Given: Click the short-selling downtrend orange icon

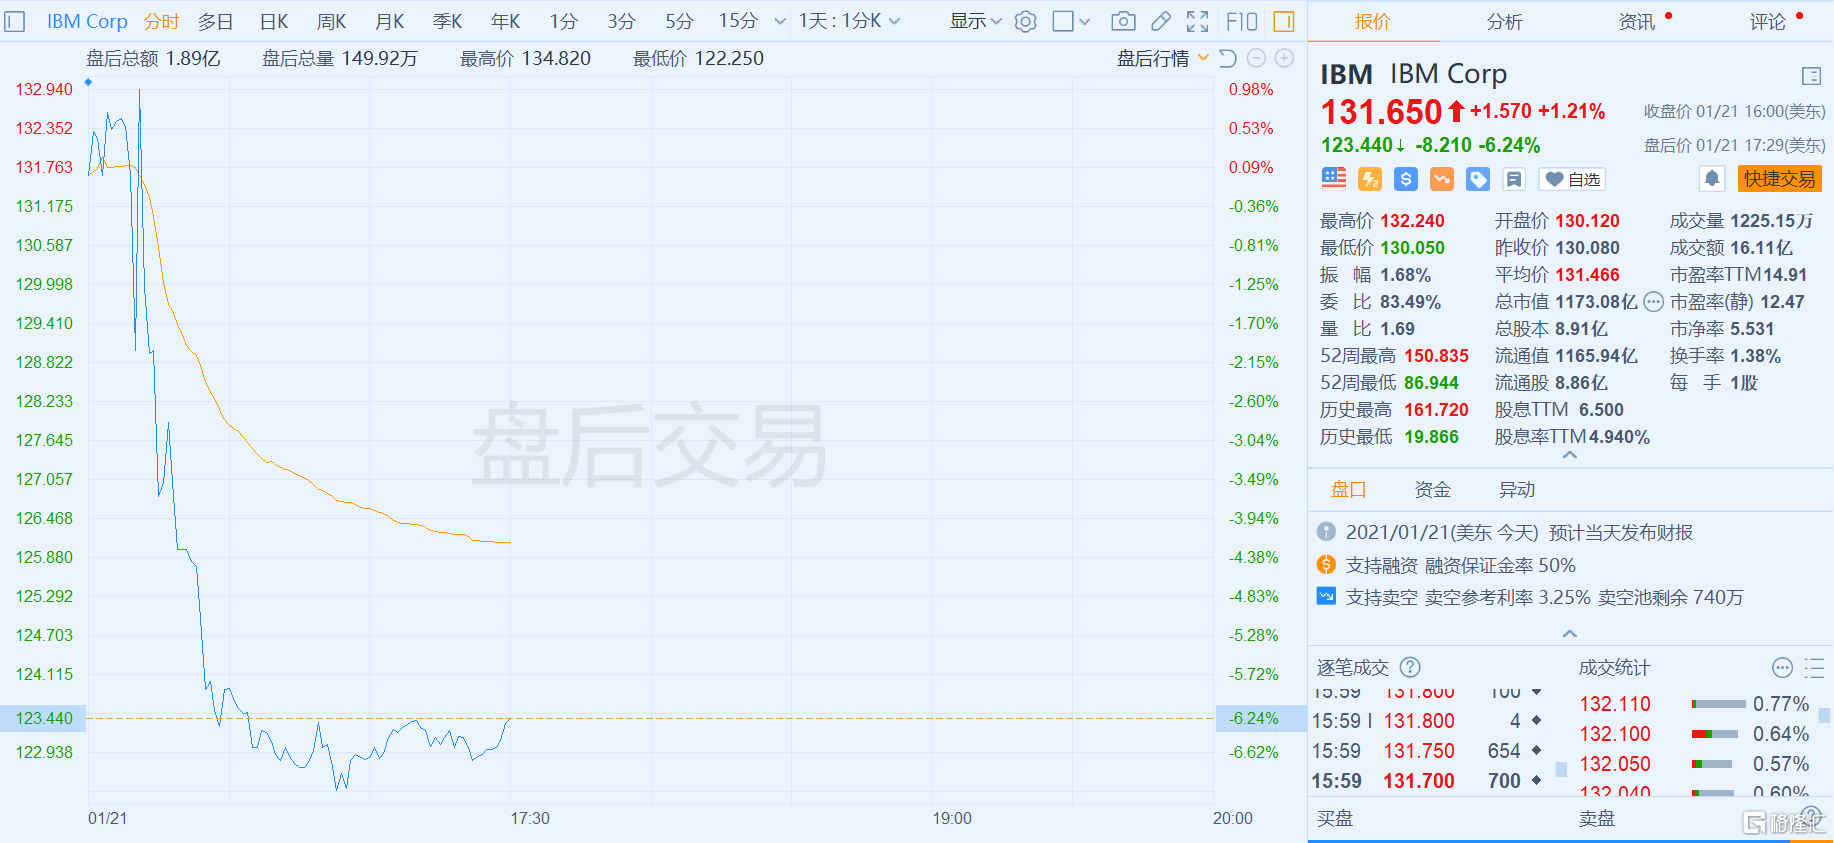Looking at the screenshot, I should pos(1442,179).
